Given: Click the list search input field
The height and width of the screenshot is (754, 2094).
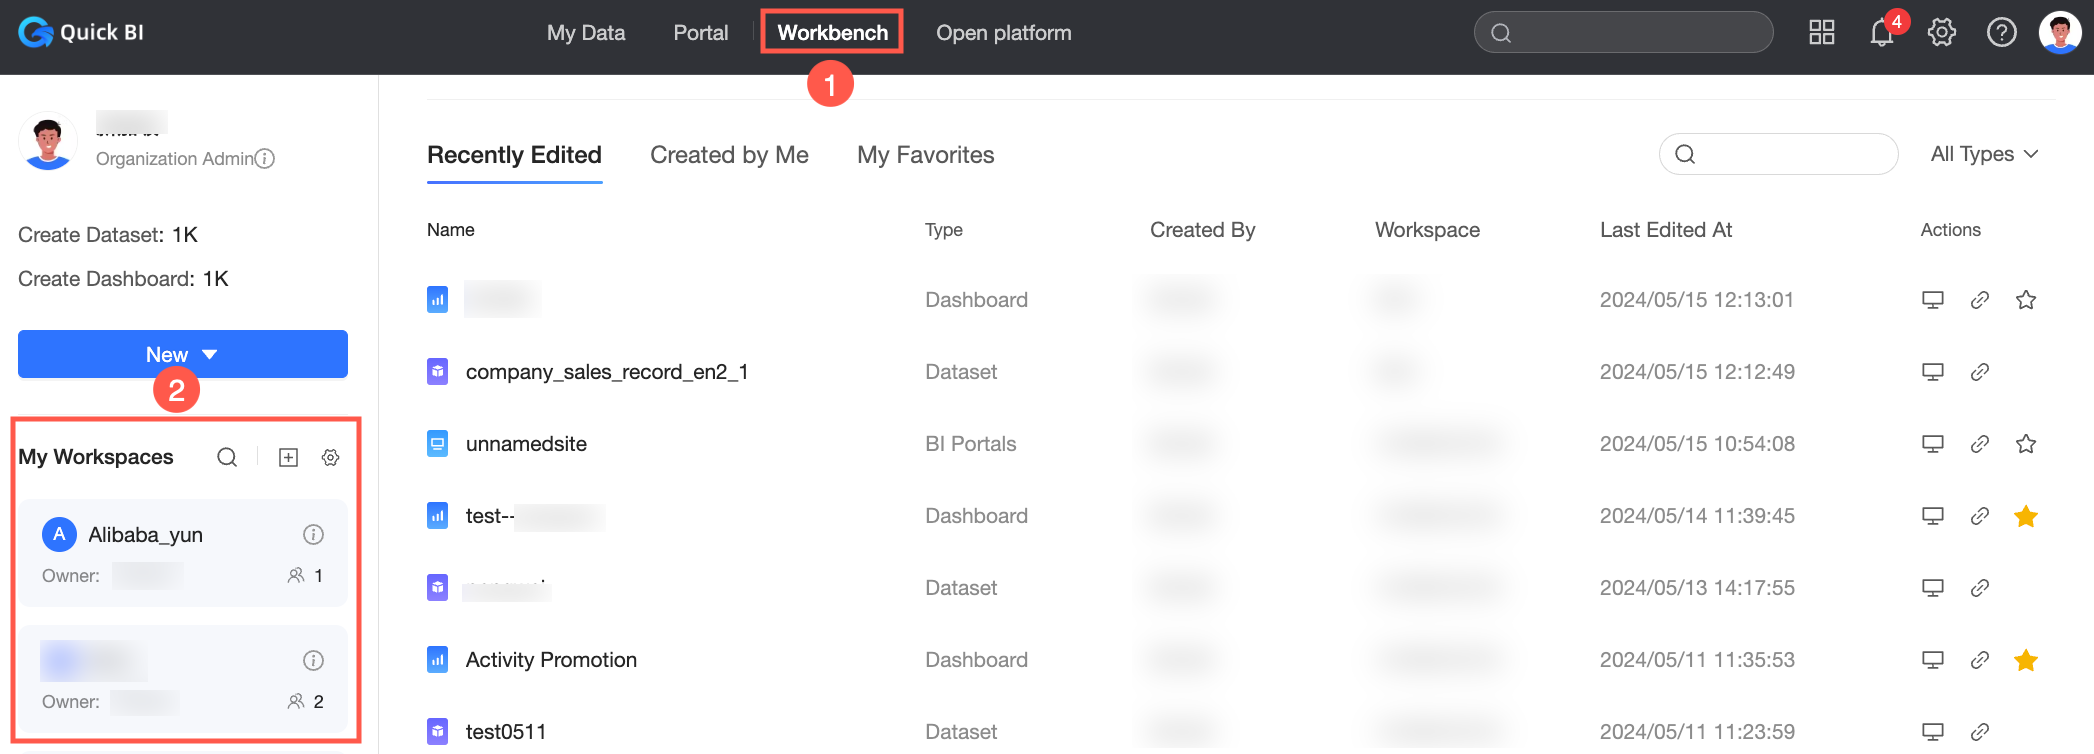Looking at the screenshot, I should coord(1792,154).
